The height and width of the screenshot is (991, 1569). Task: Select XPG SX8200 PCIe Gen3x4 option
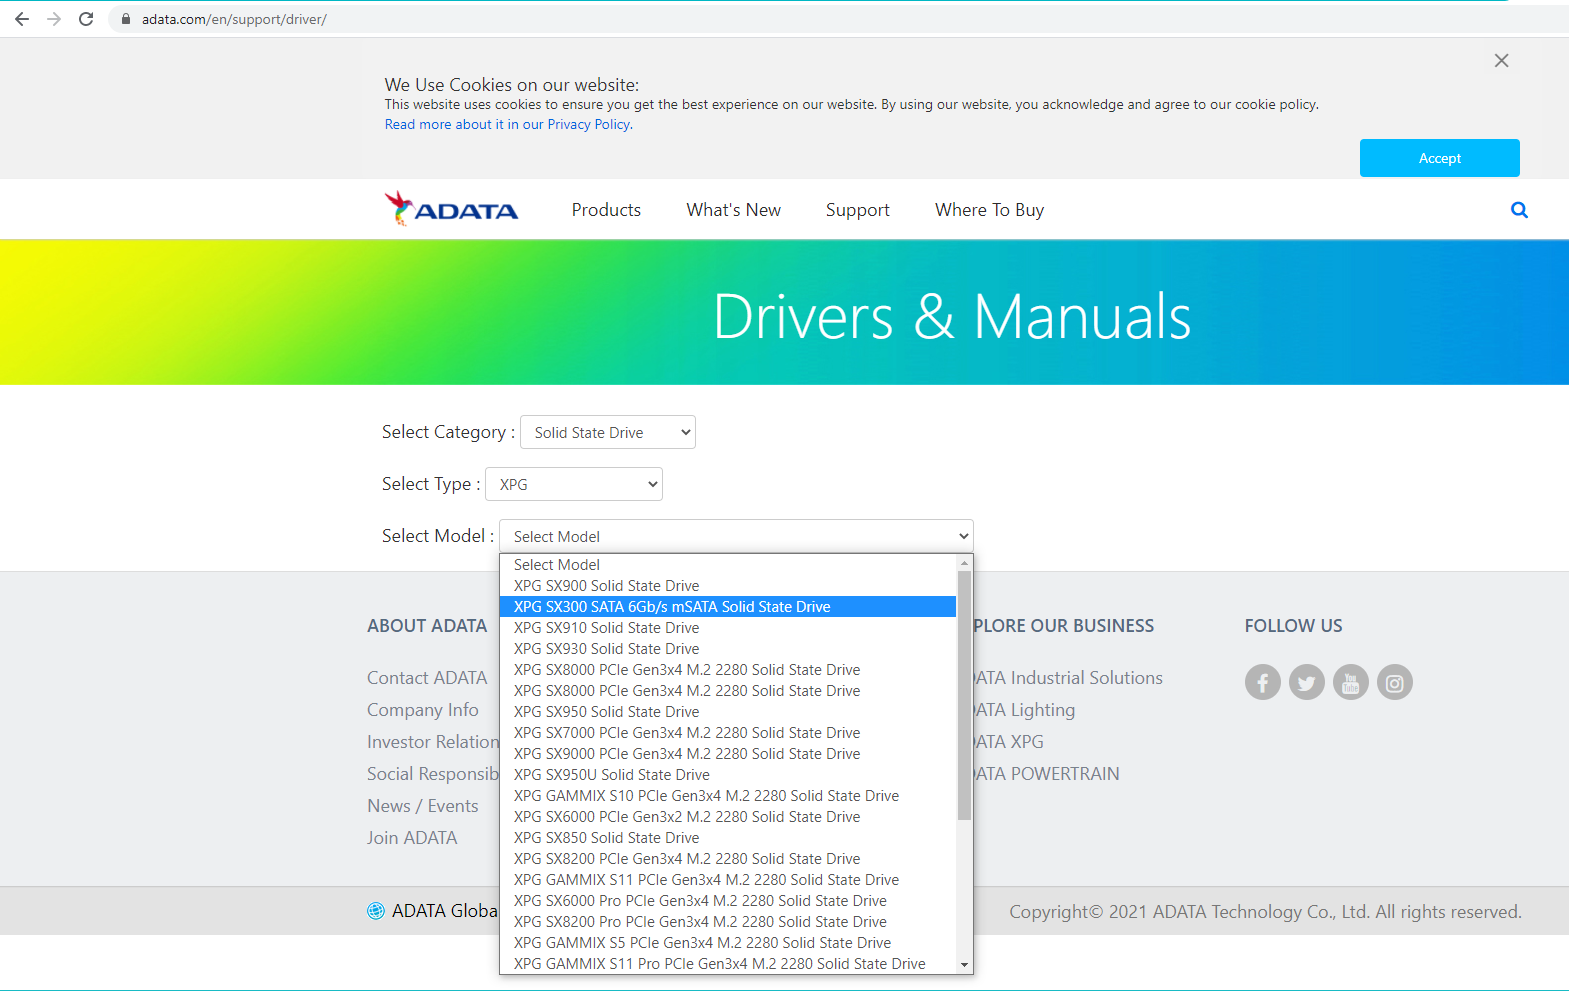(x=728, y=859)
